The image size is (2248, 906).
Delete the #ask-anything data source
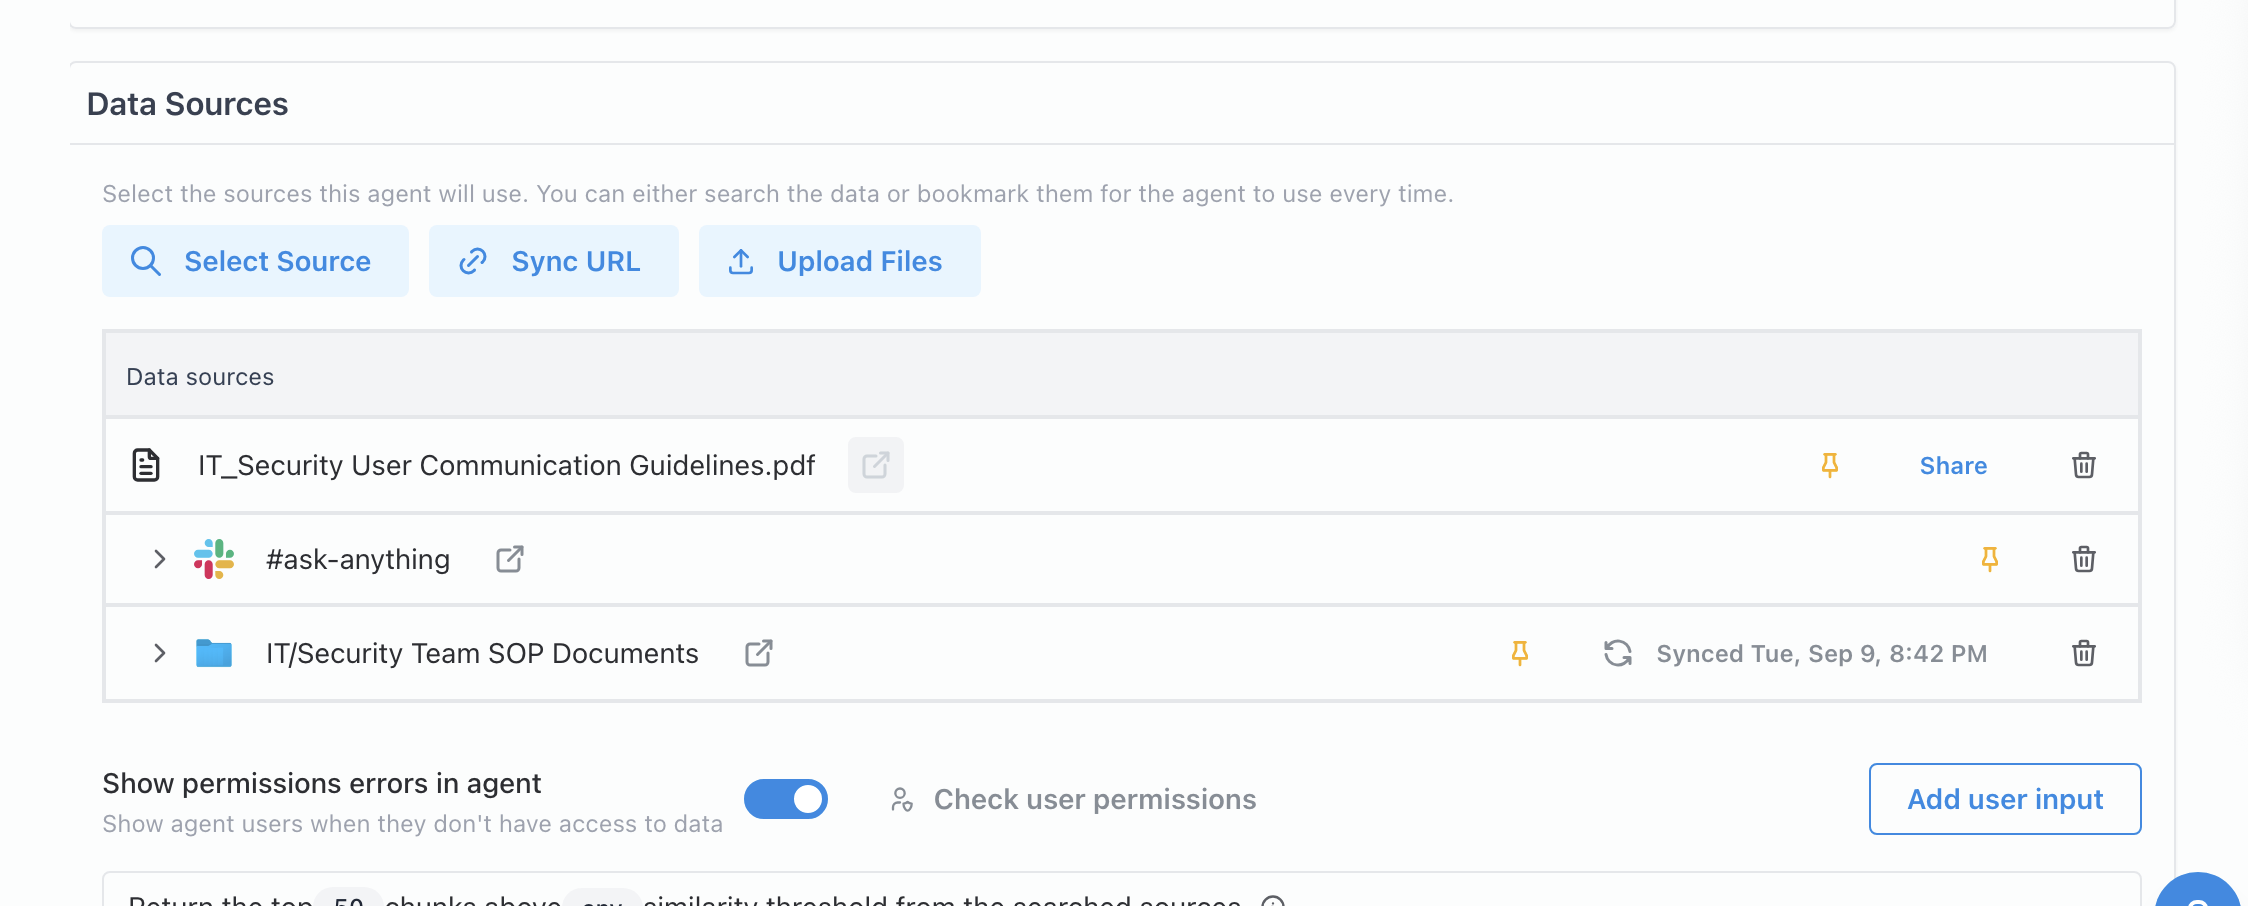[2084, 559]
